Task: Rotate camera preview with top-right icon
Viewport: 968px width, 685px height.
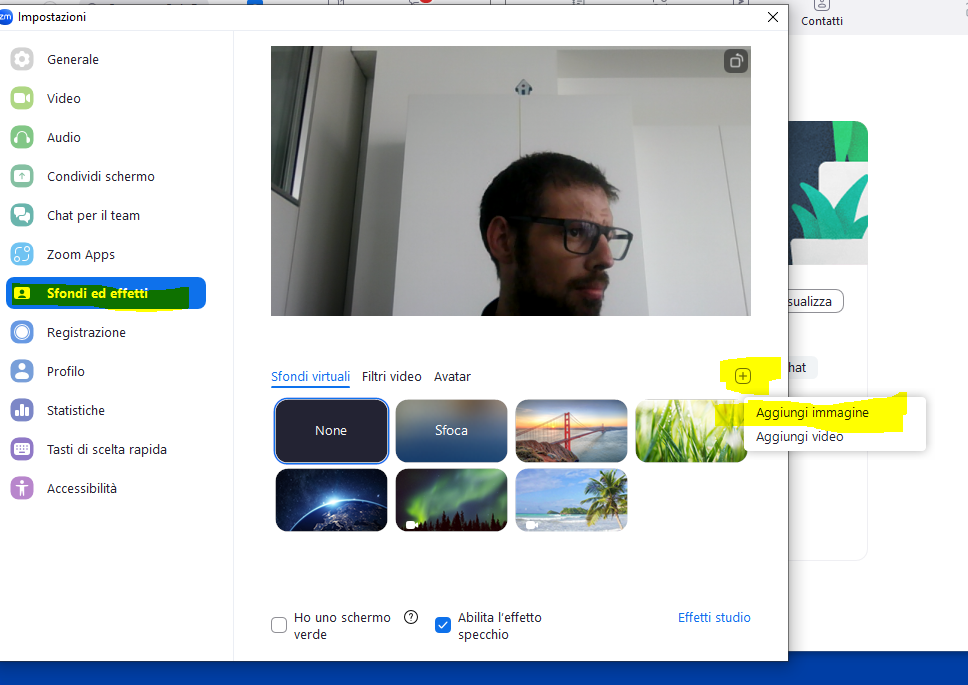Action: pos(736,61)
